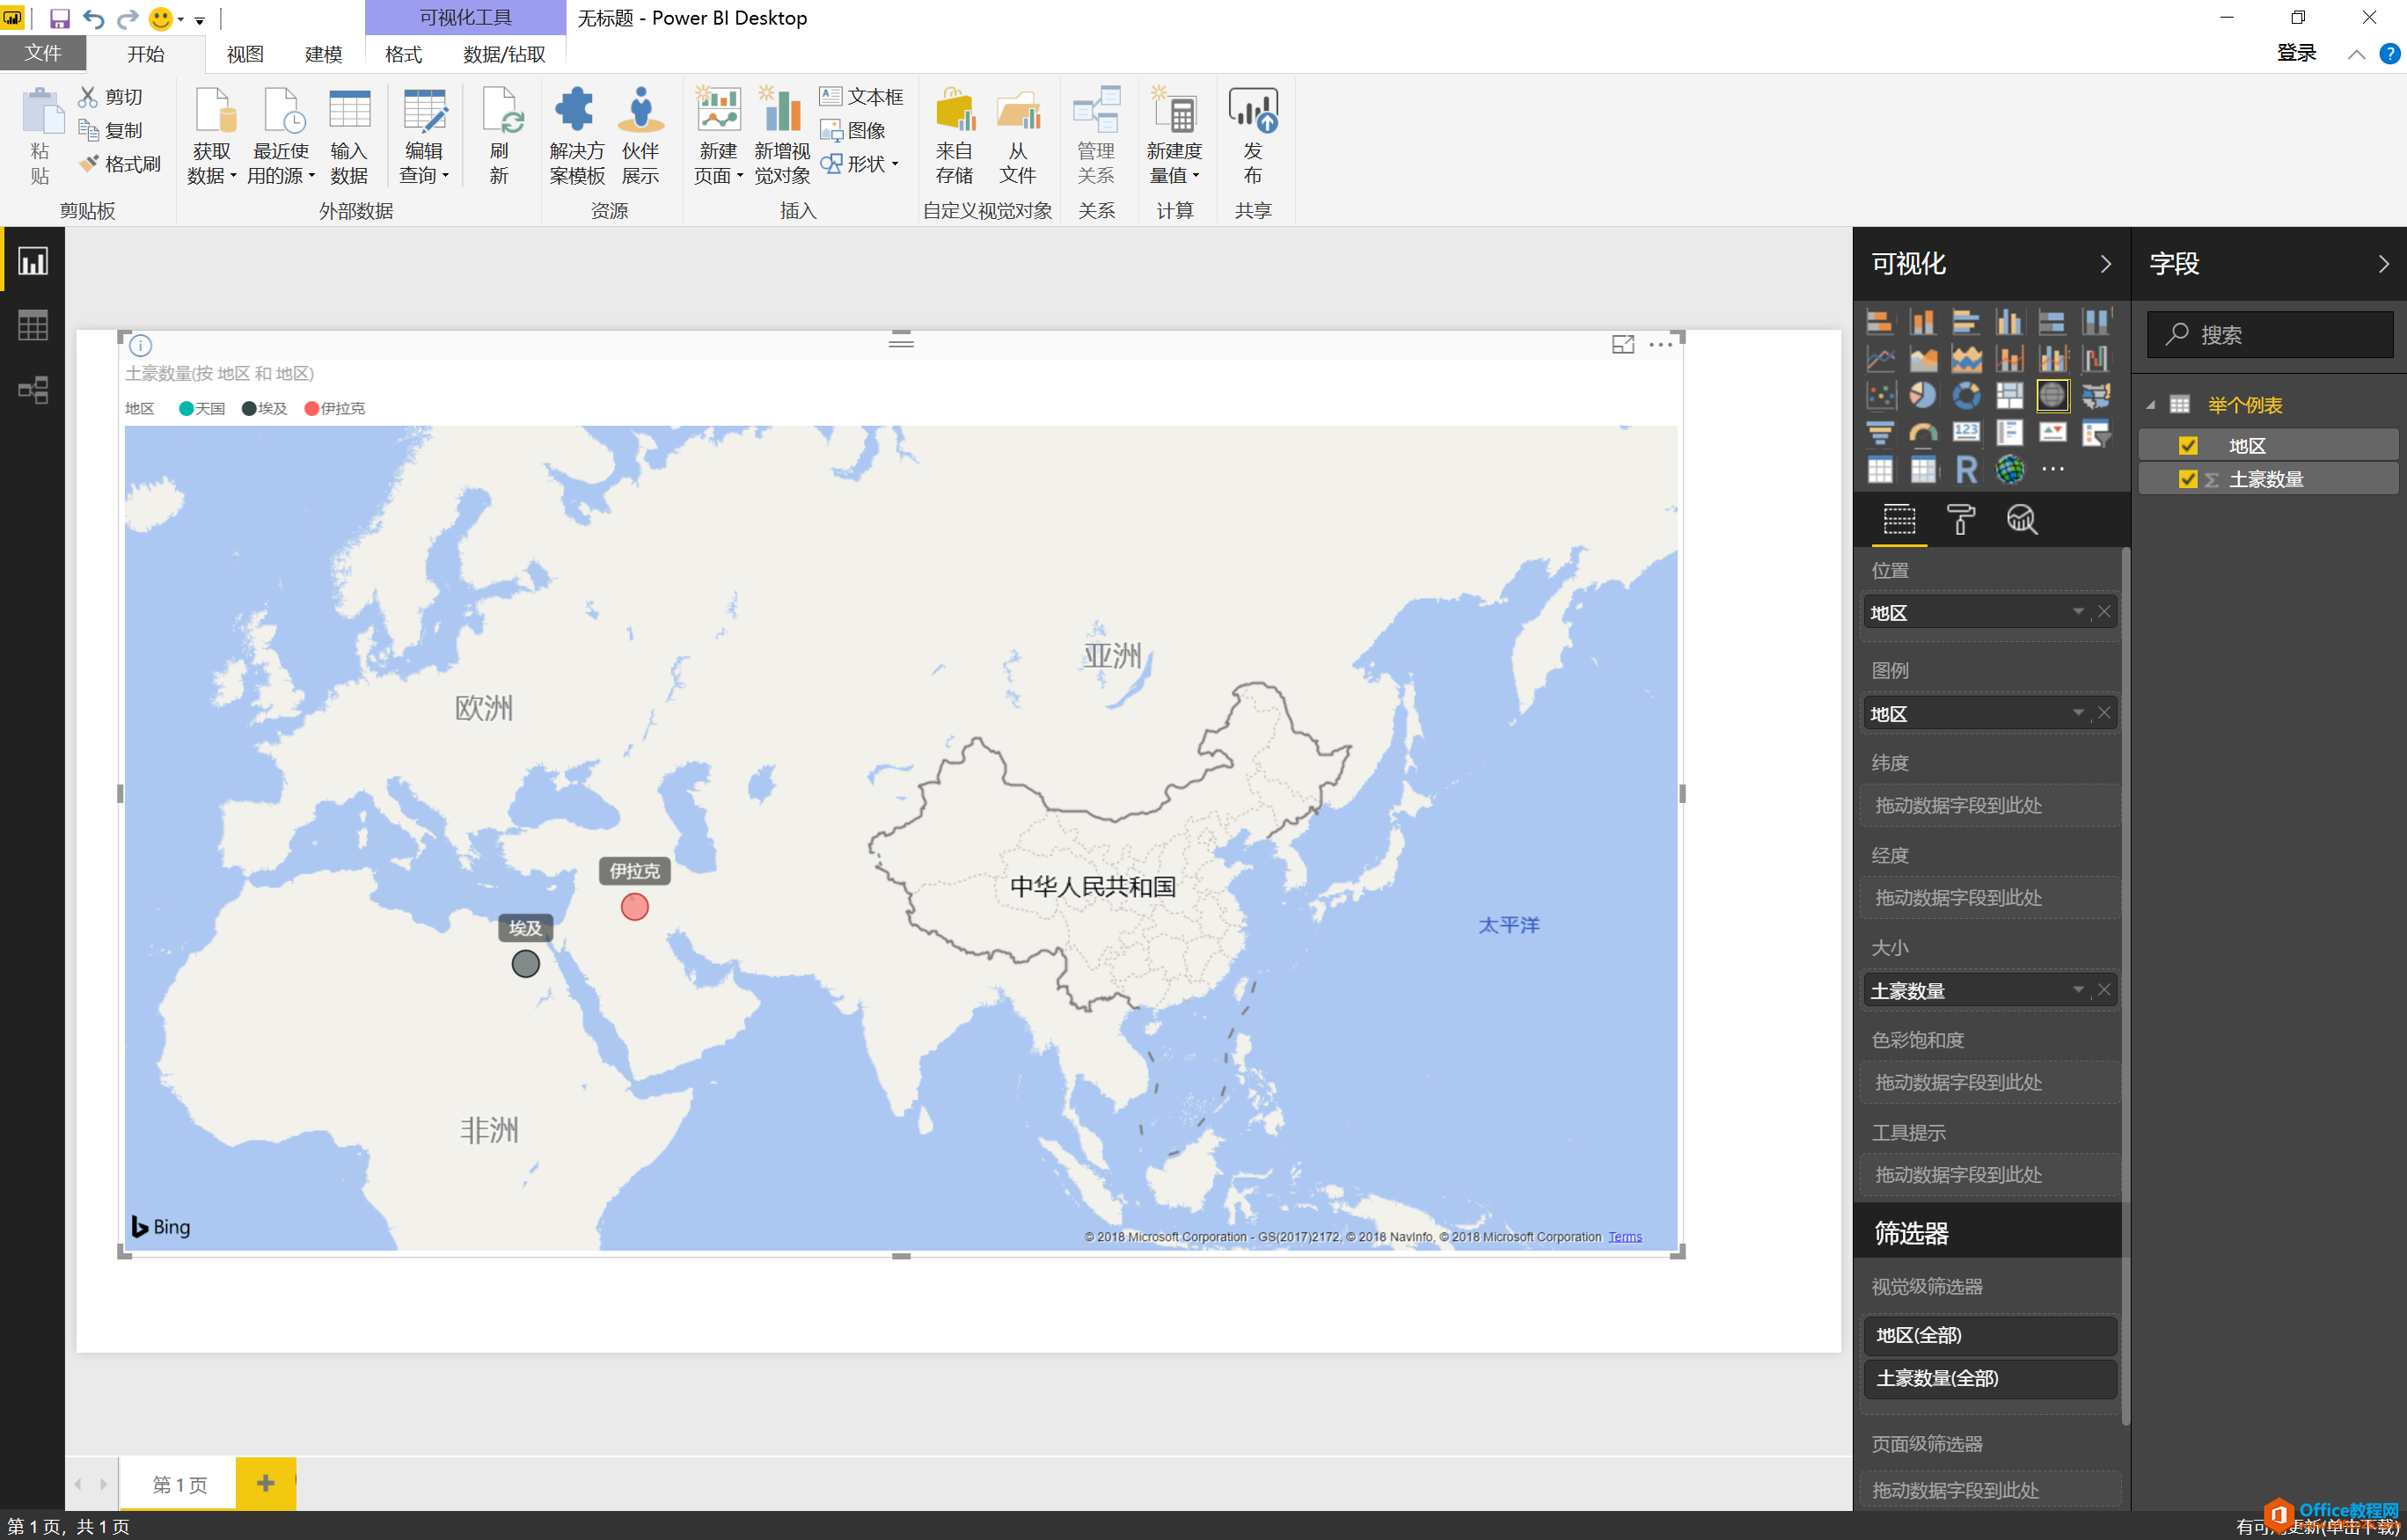
Task: Open the Terms link on the map
Action: click(x=1625, y=1237)
